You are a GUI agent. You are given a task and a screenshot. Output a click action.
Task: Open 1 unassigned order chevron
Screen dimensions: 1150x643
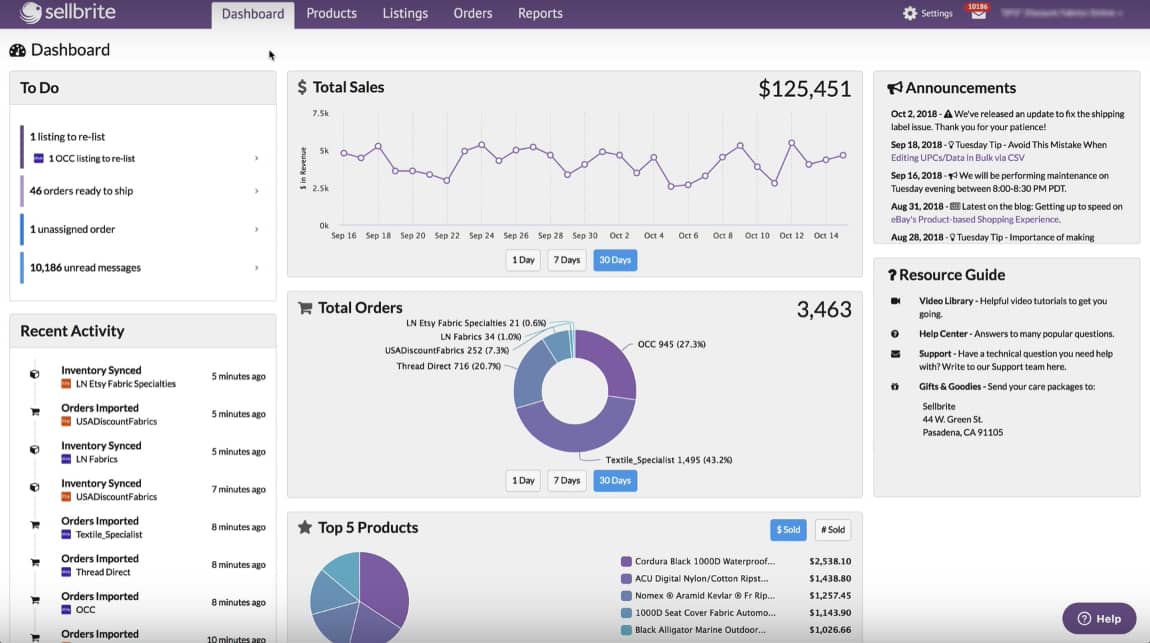pos(257,229)
